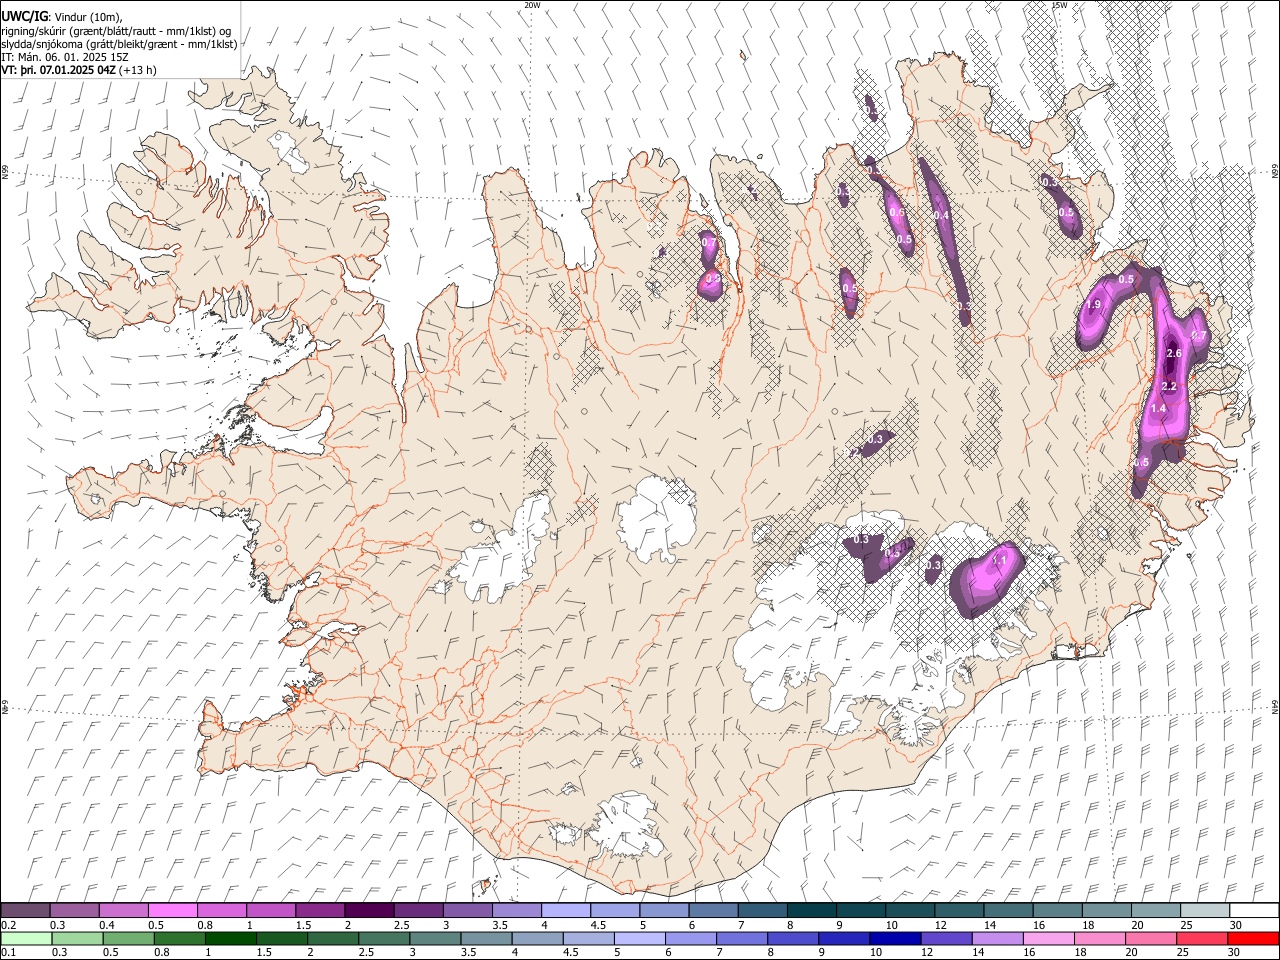The image size is (1280, 960).
Task: Select the 'IT: Mán. 06. 01. 2025 15Z' line
Action: 64,57
